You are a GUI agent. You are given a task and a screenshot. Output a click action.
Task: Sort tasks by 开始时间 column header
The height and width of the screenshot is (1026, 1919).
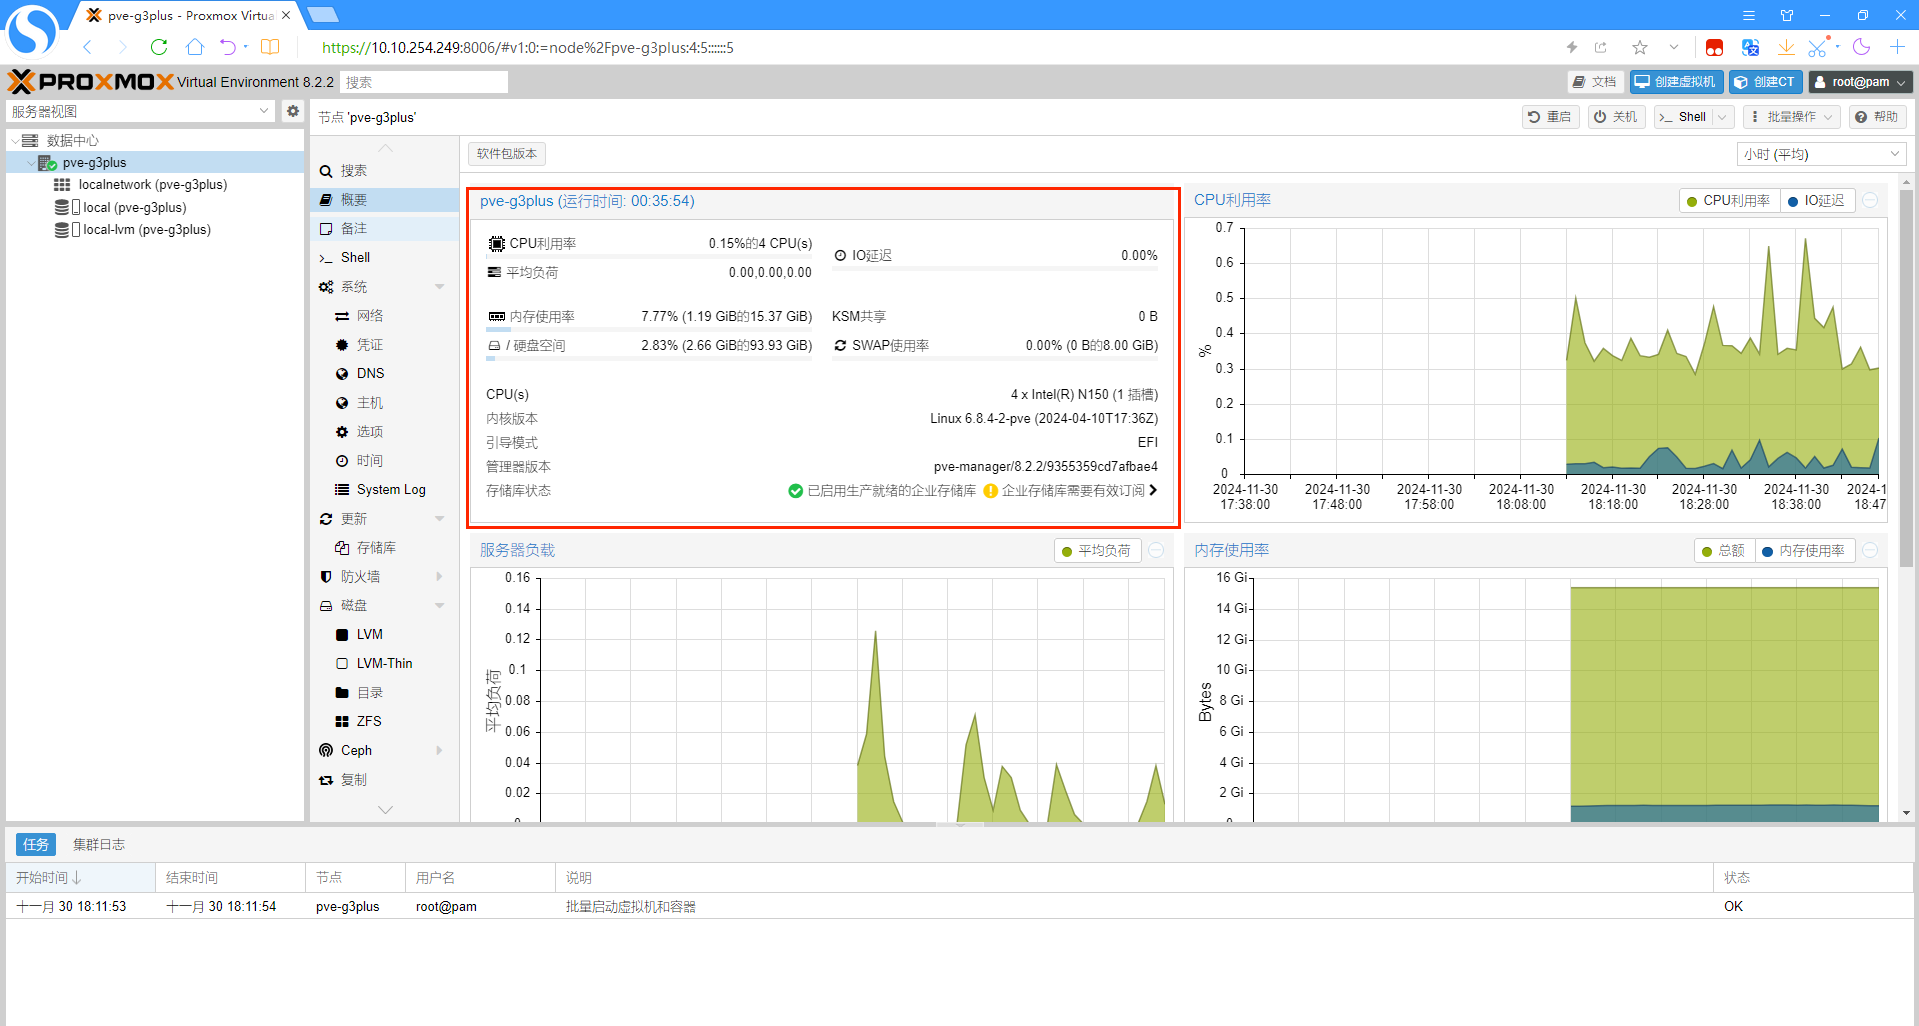(x=80, y=878)
